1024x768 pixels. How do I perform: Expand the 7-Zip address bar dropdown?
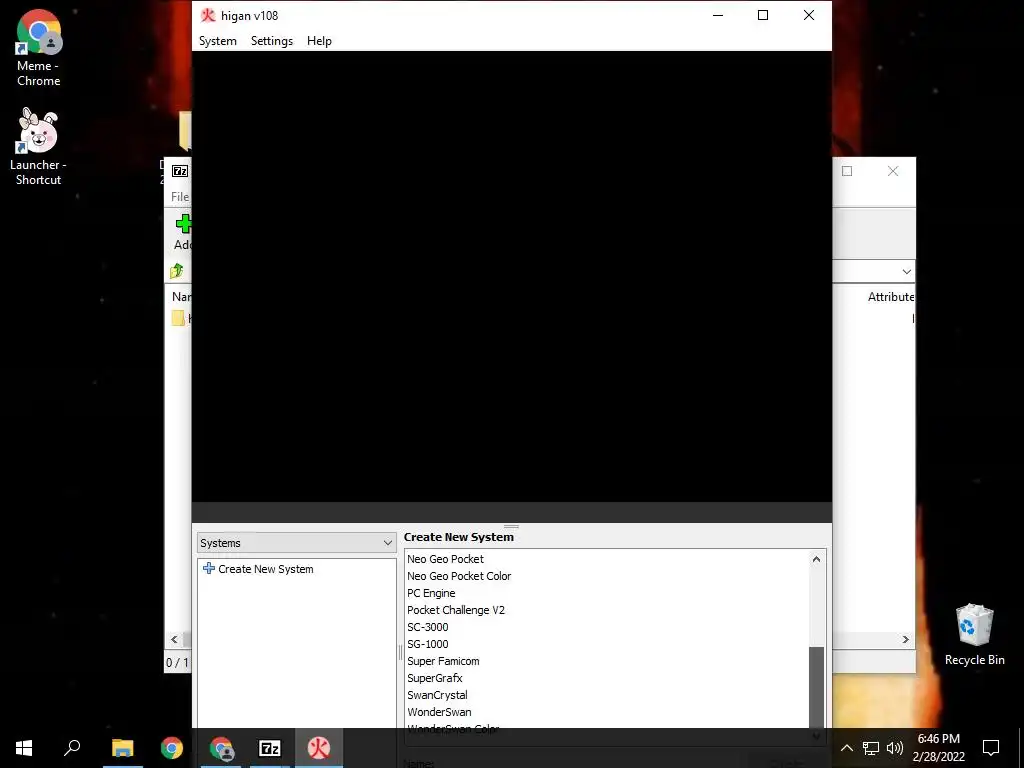[906, 271]
